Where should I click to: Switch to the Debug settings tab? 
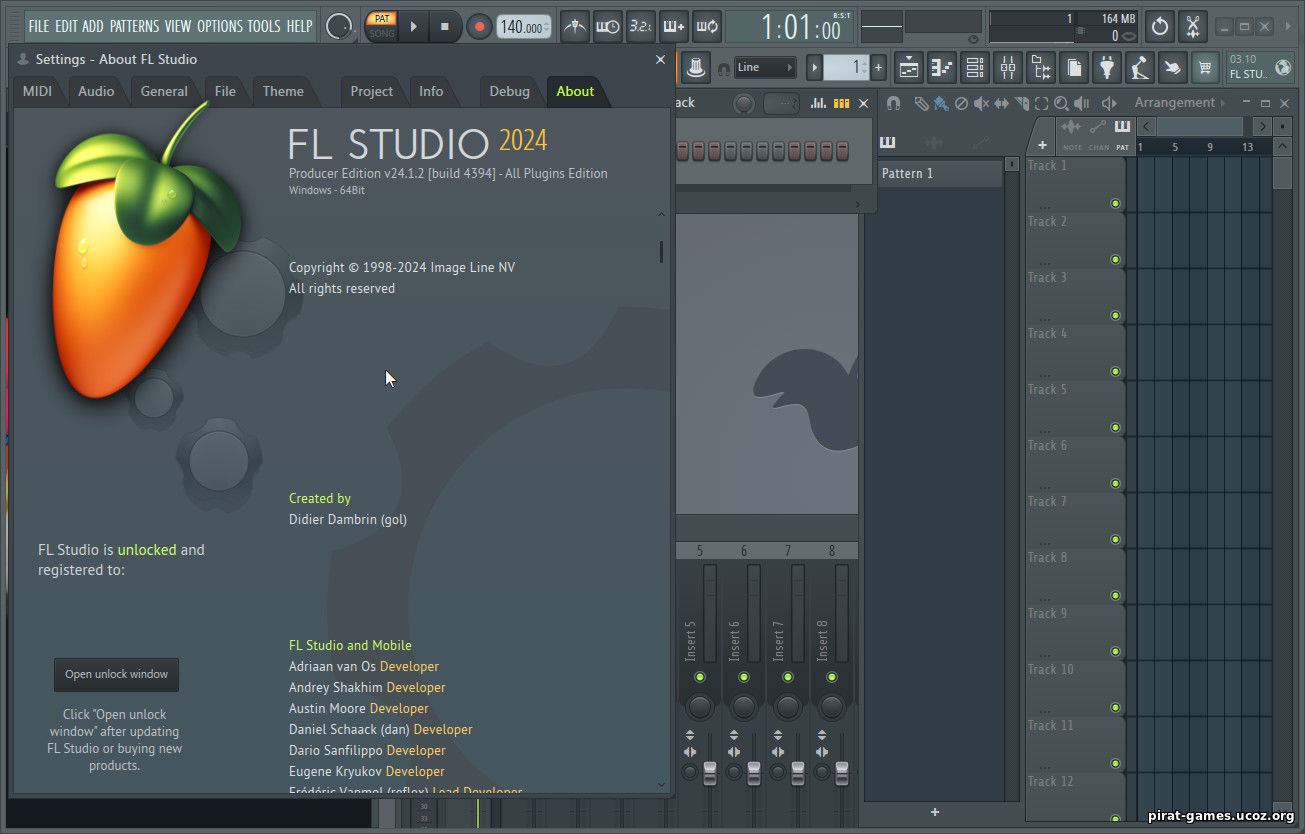(x=509, y=91)
